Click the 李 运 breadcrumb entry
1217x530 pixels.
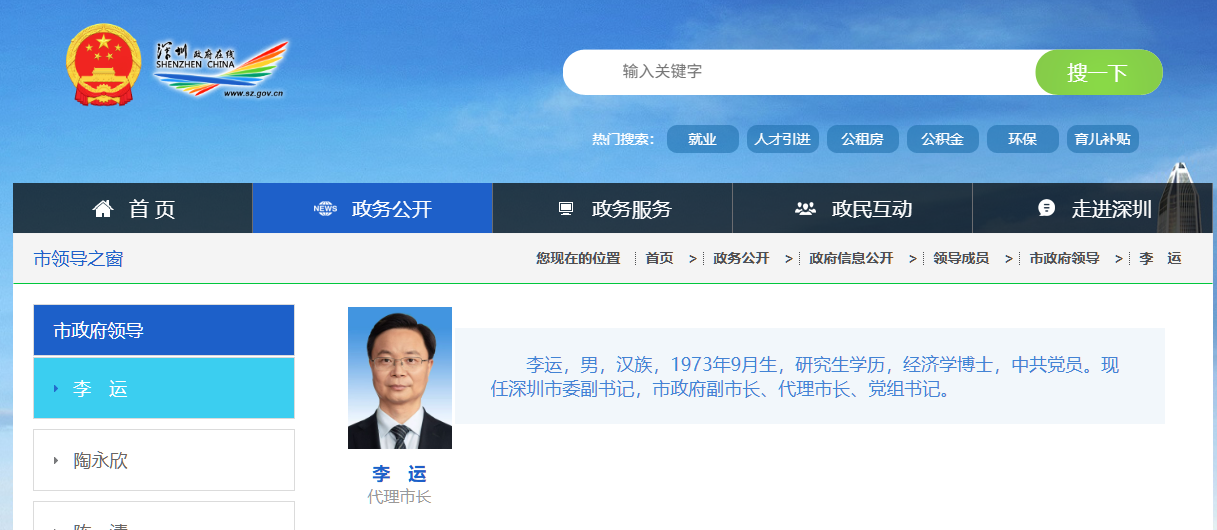[x=1160, y=258]
